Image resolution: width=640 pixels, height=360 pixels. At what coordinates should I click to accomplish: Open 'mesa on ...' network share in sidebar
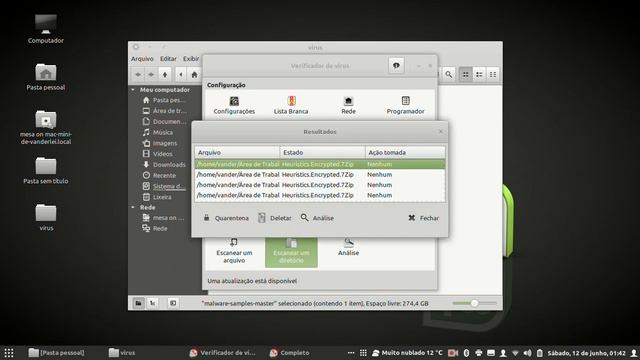[163, 218]
